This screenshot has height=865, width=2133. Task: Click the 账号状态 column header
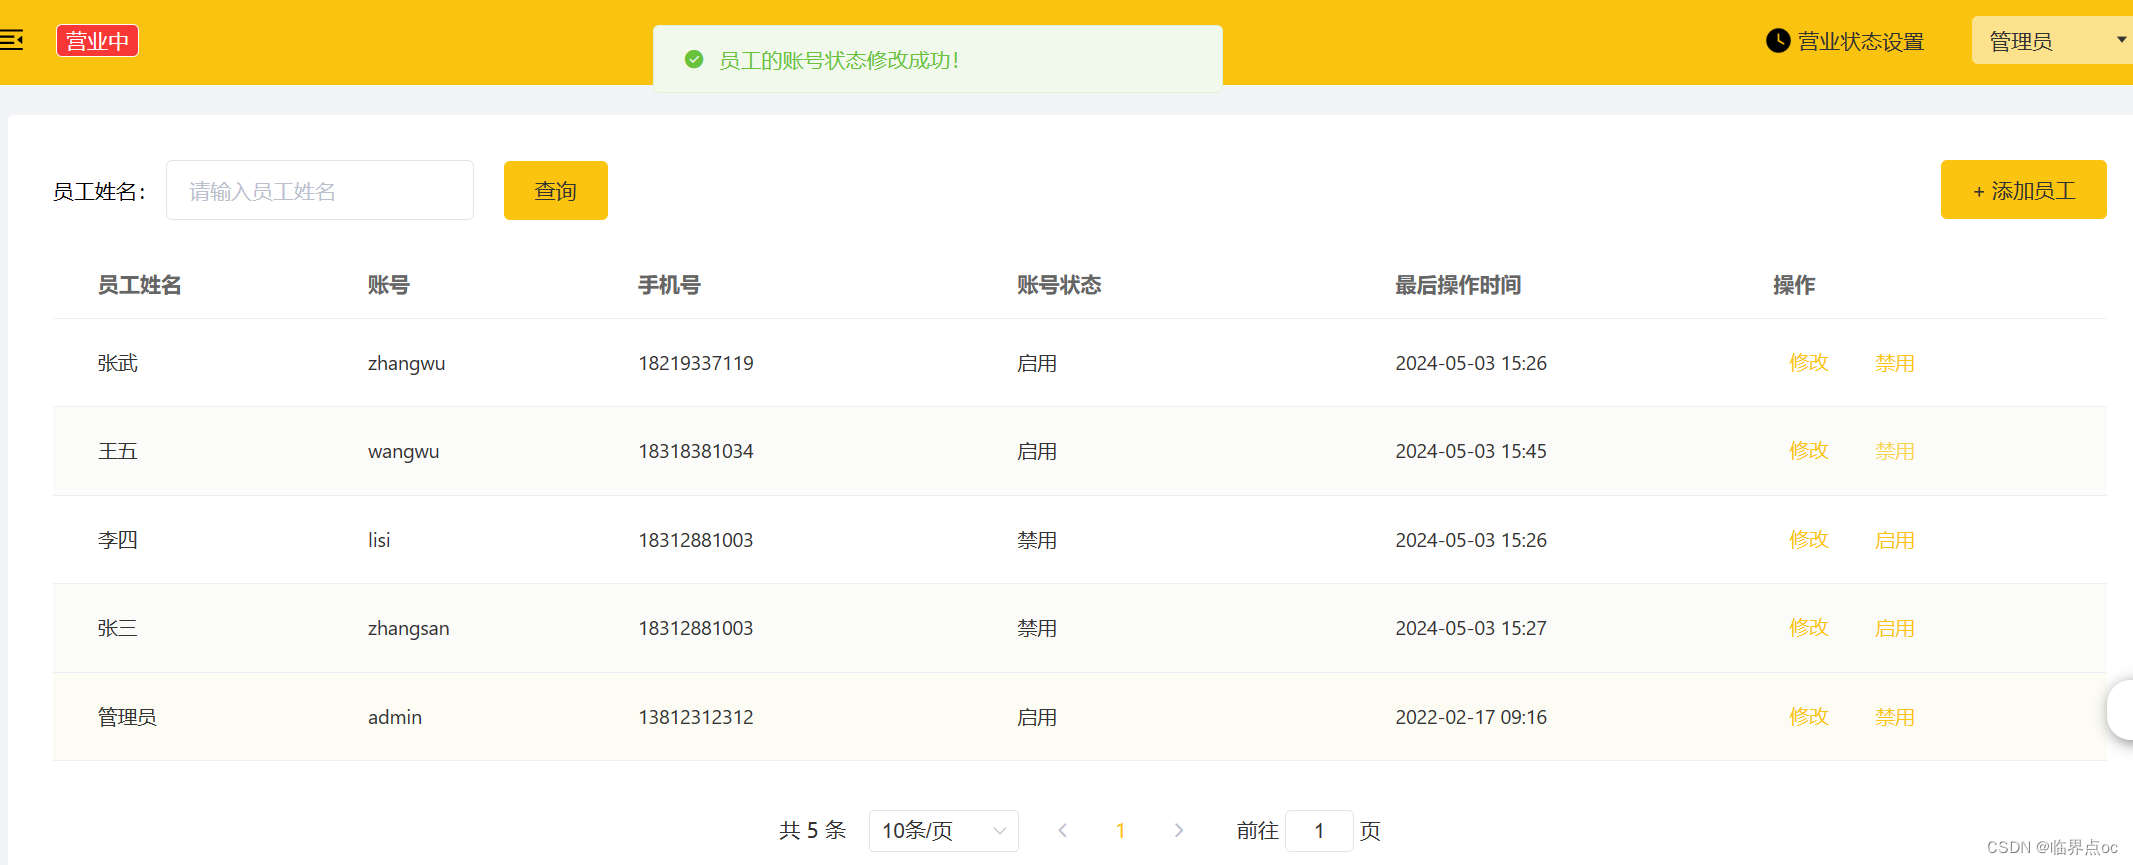click(1059, 285)
